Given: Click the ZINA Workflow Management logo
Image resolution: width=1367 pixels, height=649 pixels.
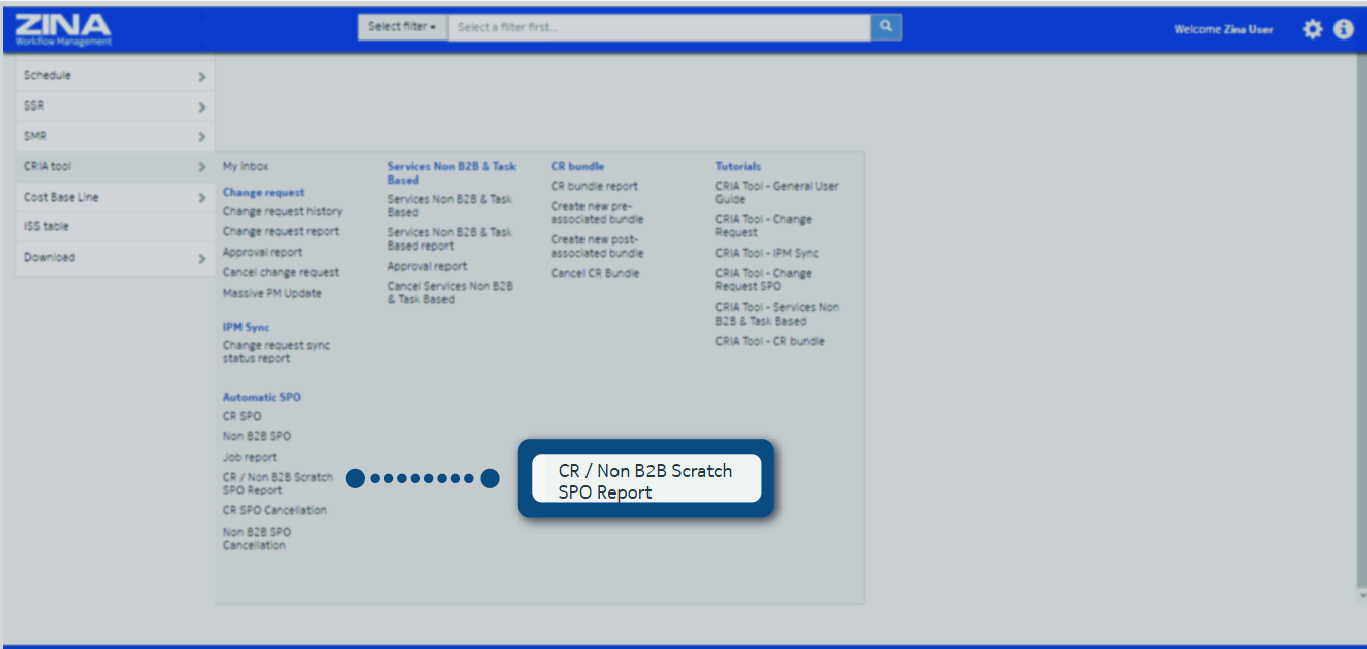Looking at the screenshot, I should pyautogui.click(x=63, y=30).
